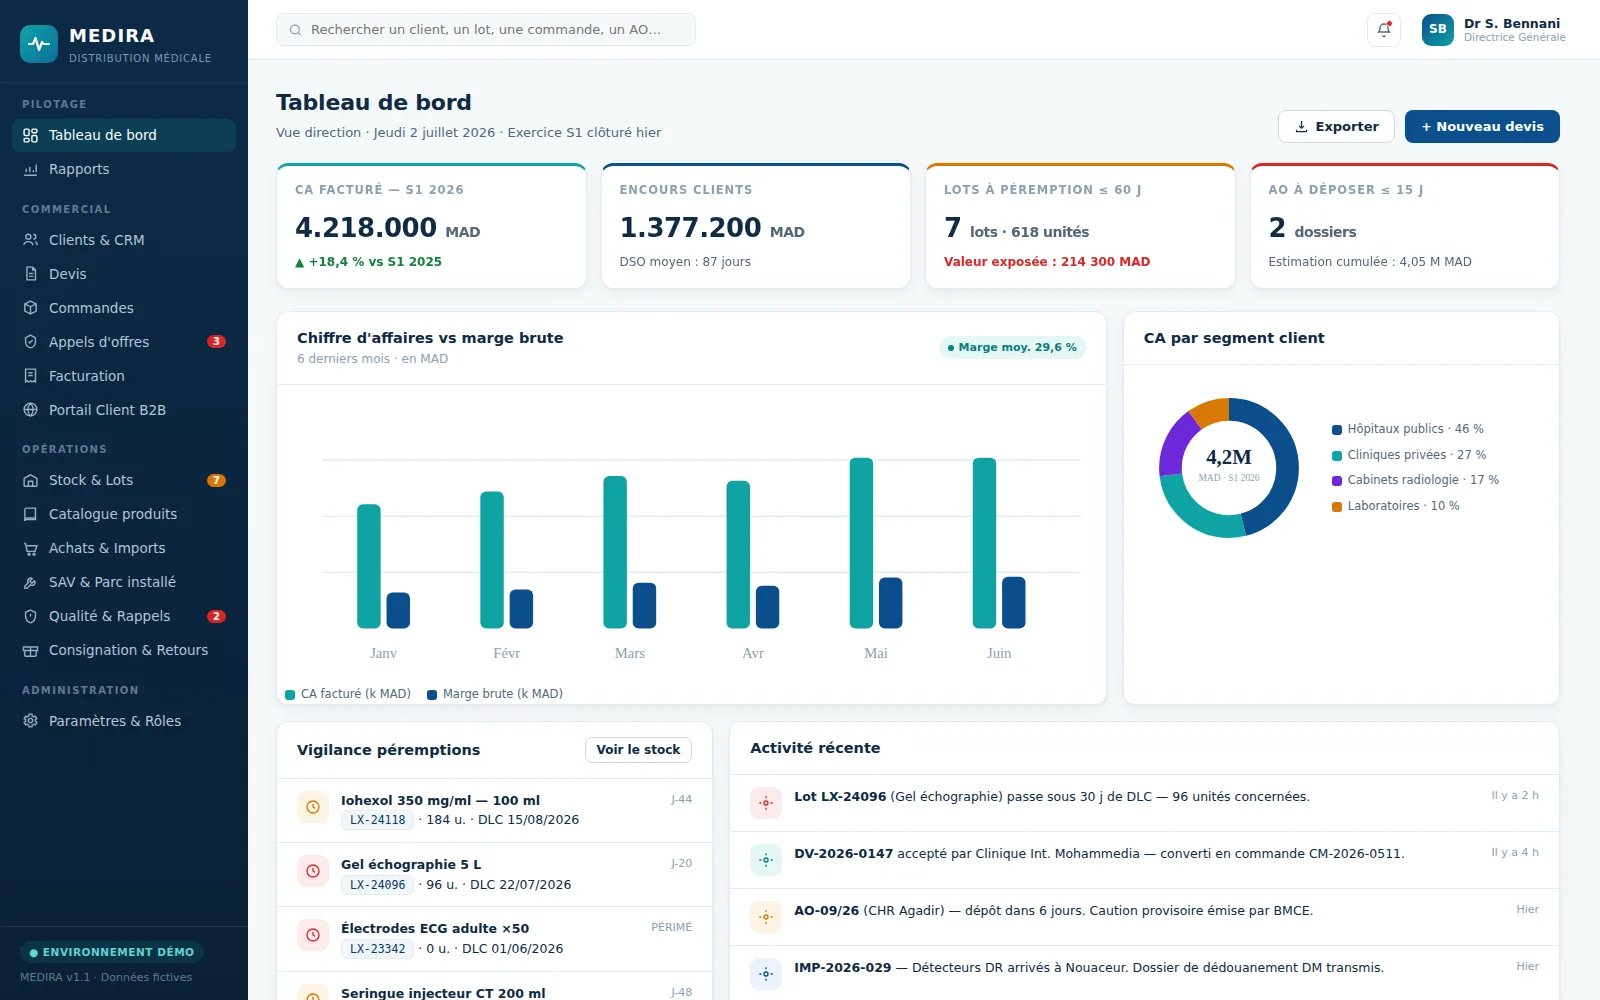
Task: Click the ENVIRONNEMENT DÉMO badge
Action: 112,953
